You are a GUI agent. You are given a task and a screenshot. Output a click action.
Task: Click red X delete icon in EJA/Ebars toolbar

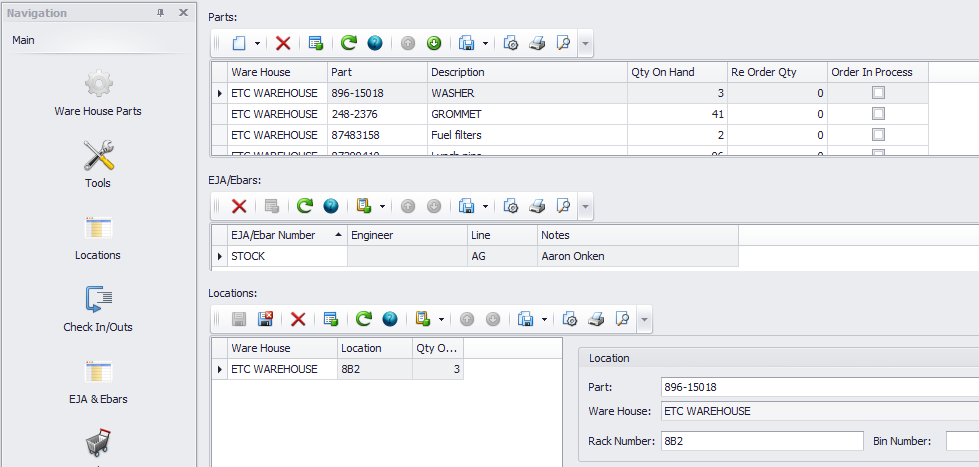(x=239, y=206)
